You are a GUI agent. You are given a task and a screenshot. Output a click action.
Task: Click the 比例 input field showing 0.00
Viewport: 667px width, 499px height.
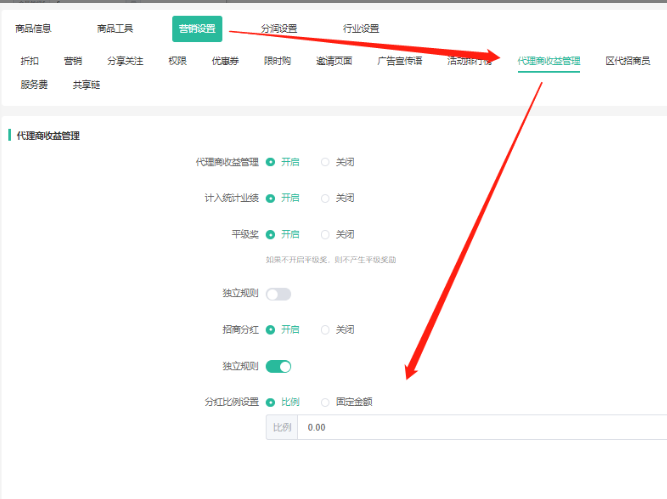pyautogui.click(x=480, y=428)
